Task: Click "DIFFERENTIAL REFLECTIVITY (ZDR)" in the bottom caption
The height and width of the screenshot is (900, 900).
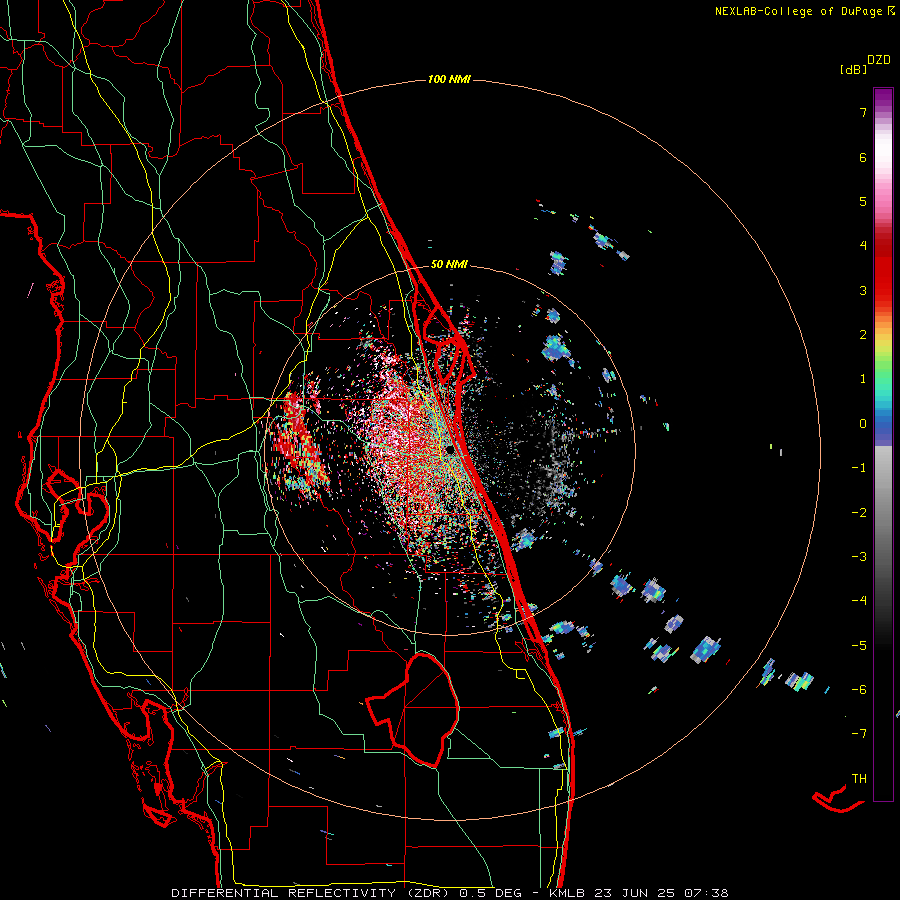Action: [310, 893]
